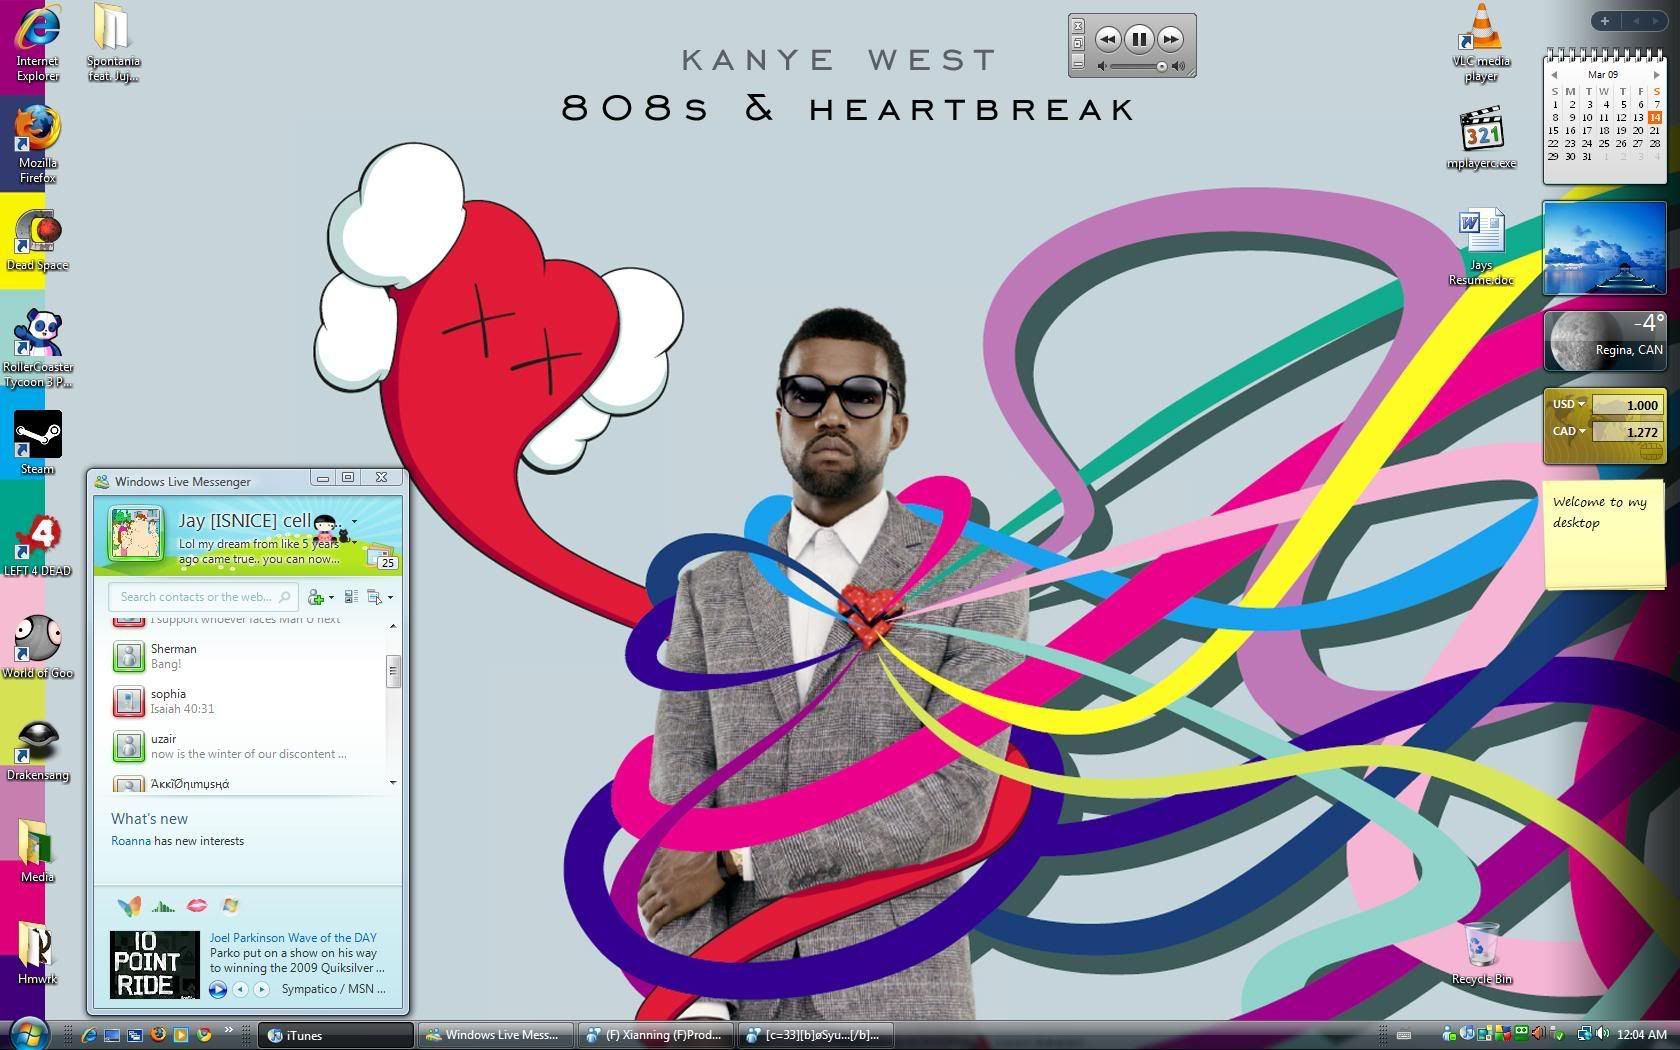
Task: Launch the RollerCoaster Tycoon 3 shortcut
Action: click(38, 348)
